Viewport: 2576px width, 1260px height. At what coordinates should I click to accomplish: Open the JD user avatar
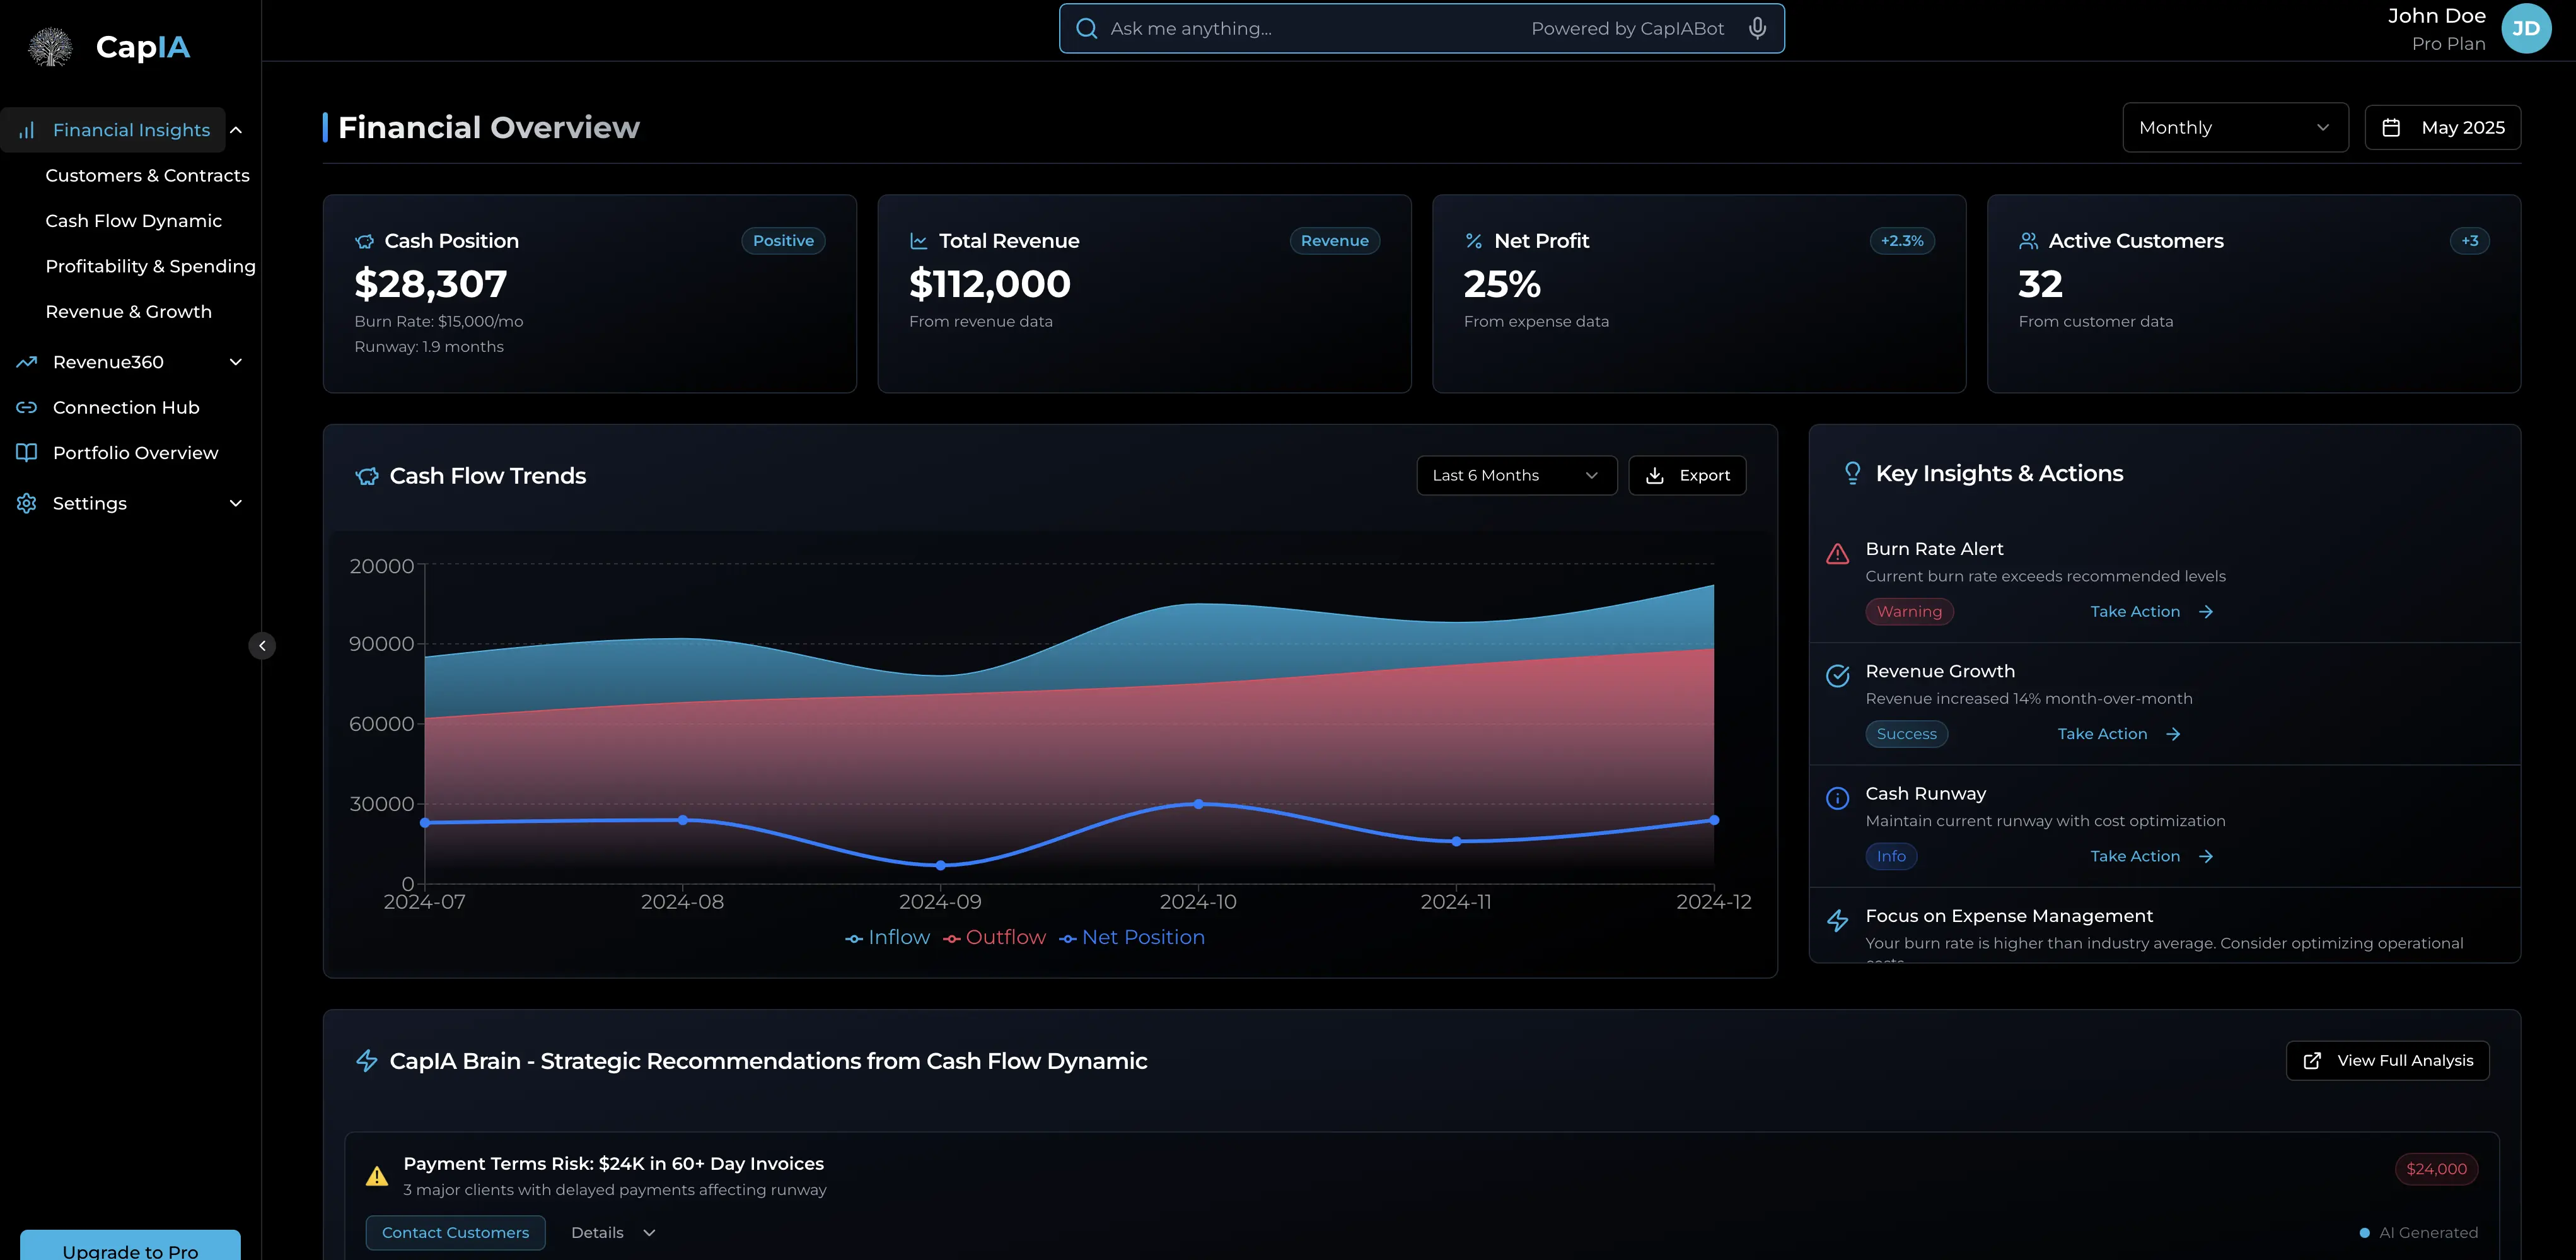(x=2526, y=28)
